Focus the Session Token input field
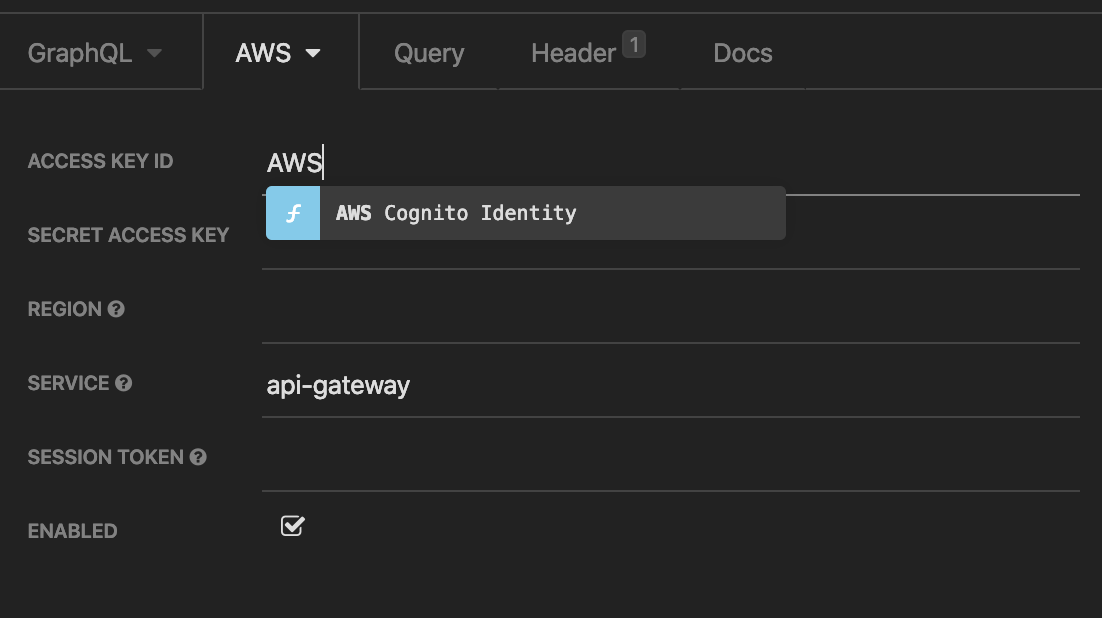1102x618 pixels. pyautogui.click(x=670, y=458)
